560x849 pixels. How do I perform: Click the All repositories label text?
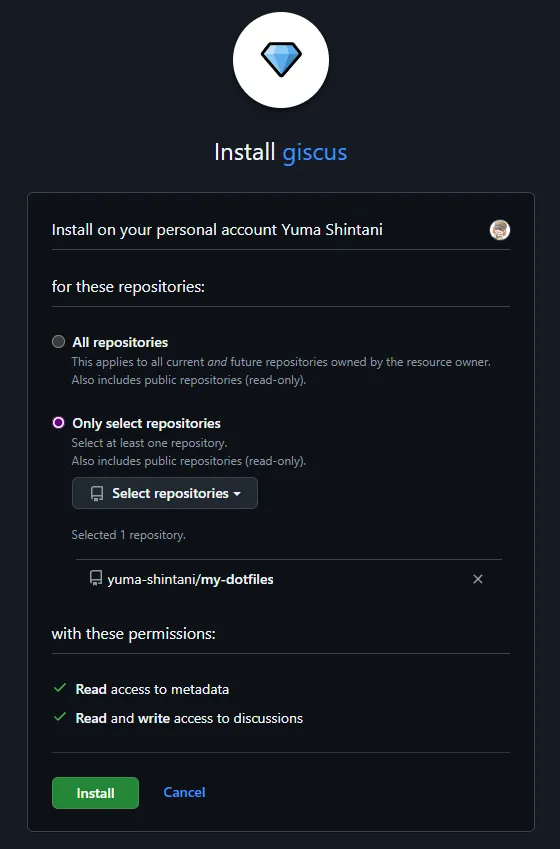(x=120, y=342)
